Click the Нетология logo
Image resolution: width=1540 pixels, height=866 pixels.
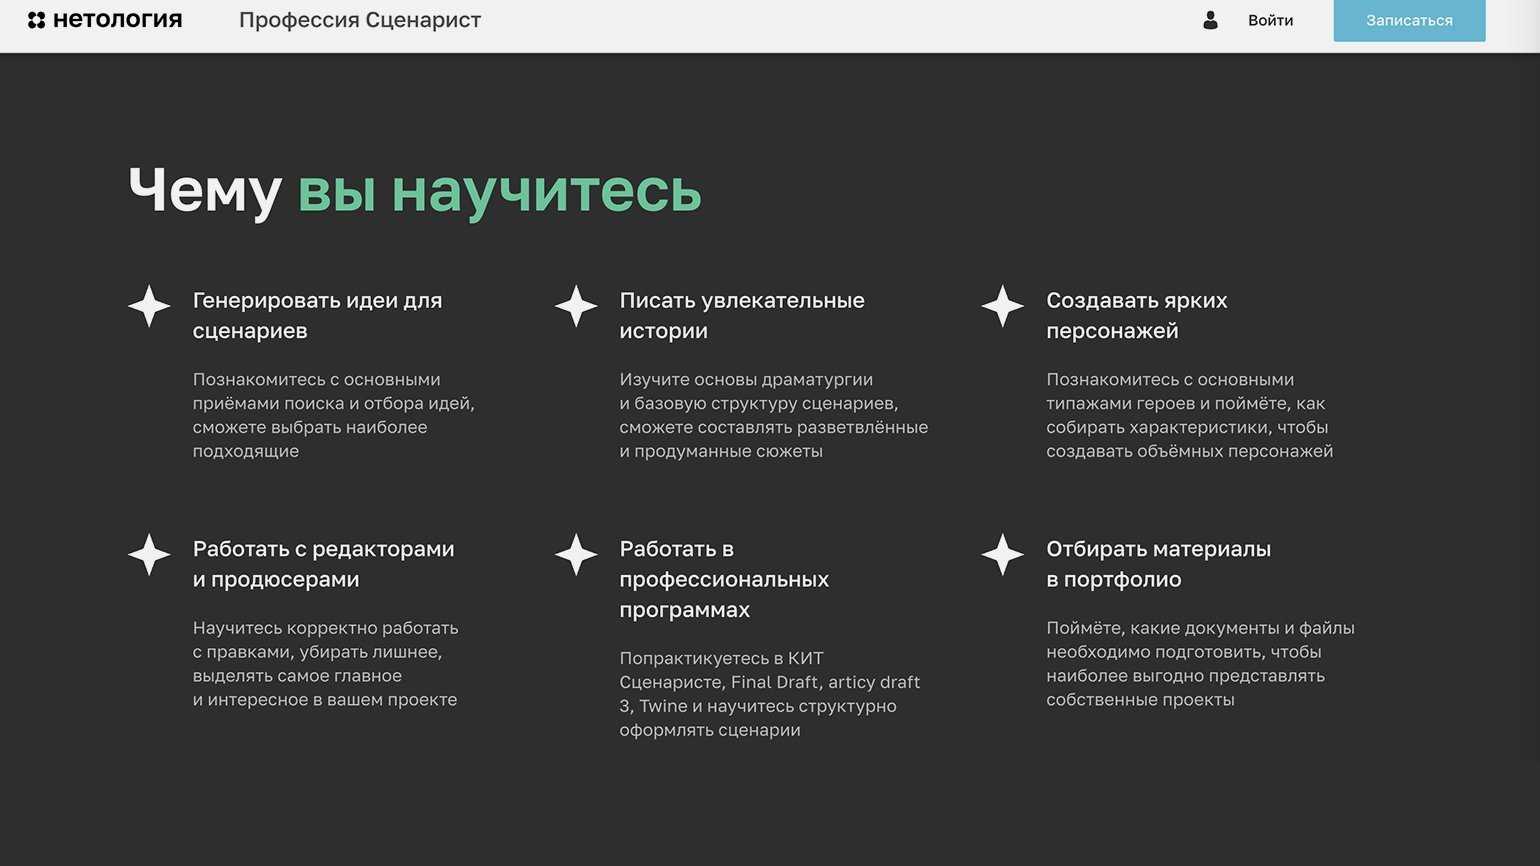click(105, 20)
